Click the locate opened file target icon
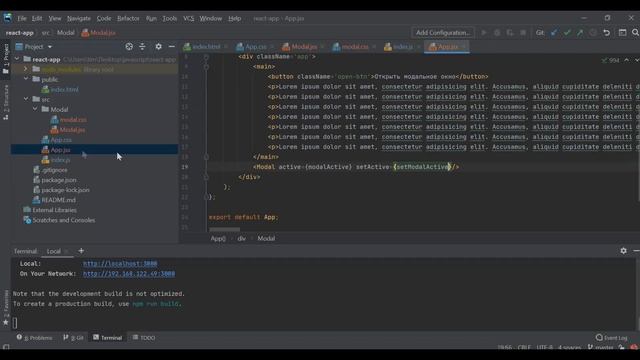The width and height of the screenshot is (640, 360). [x=129, y=47]
